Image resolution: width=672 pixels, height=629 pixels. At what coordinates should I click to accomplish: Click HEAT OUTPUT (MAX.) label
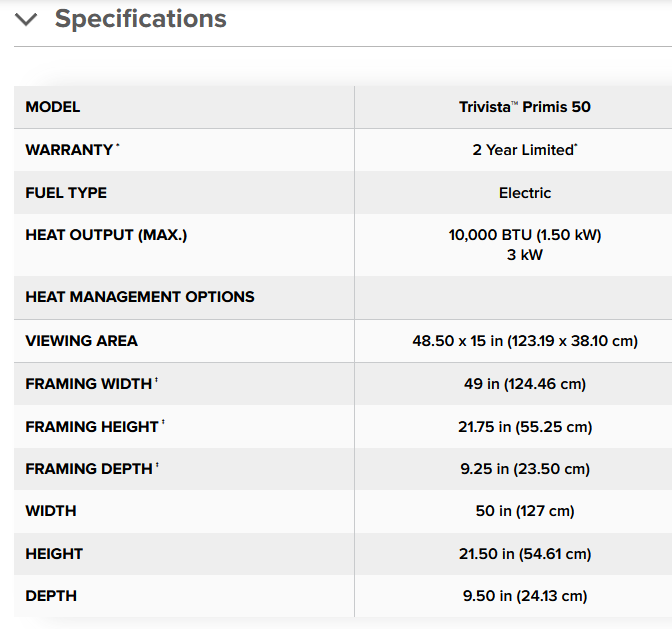click(106, 235)
